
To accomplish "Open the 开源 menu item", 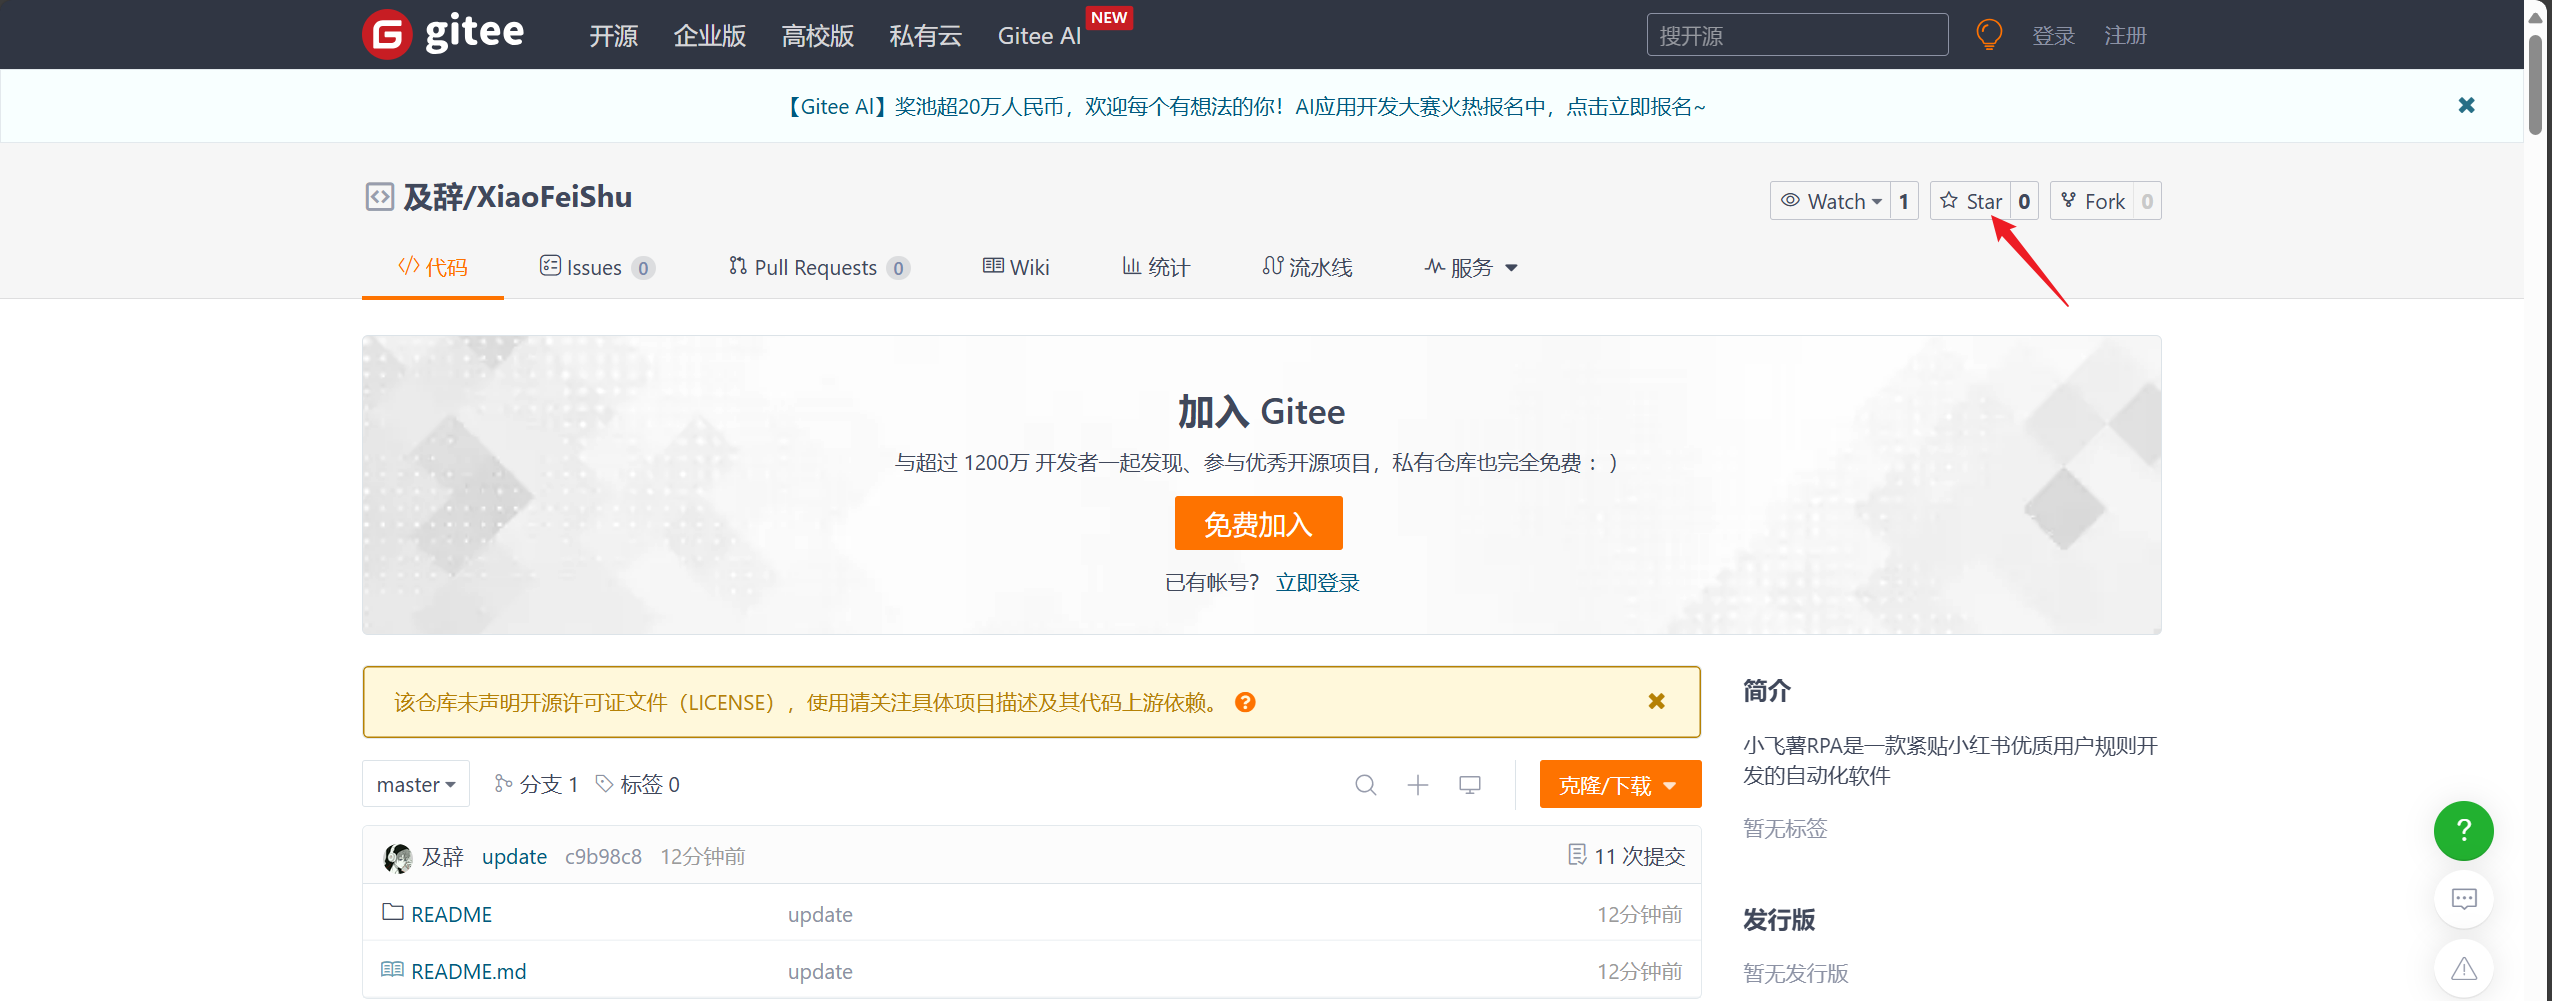I will tap(613, 36).
